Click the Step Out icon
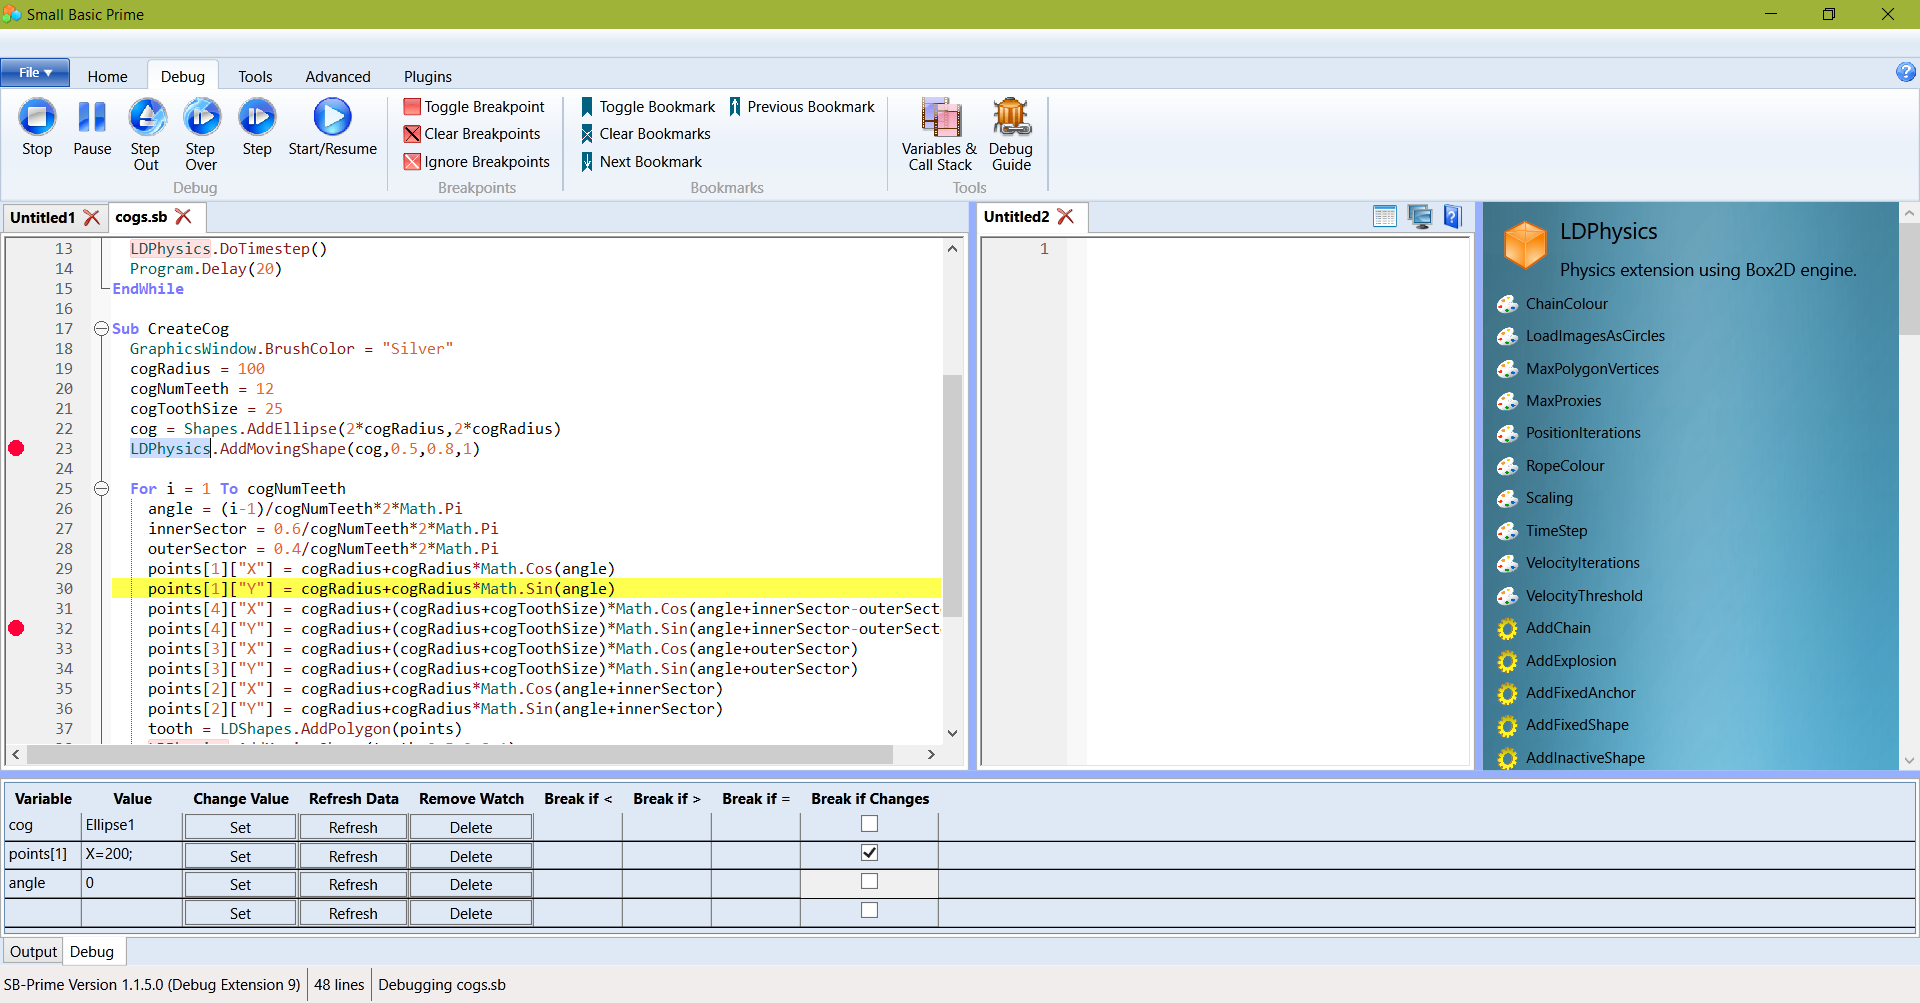Viewport: 1920px width, 1003px height. (146, 118)
